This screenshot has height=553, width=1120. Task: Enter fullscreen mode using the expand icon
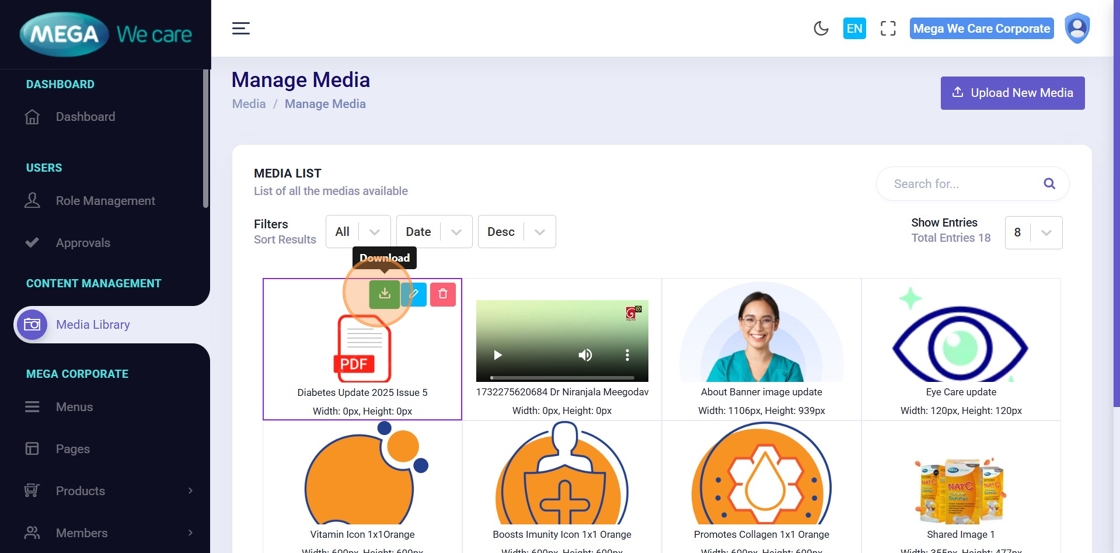click(888, 28)
